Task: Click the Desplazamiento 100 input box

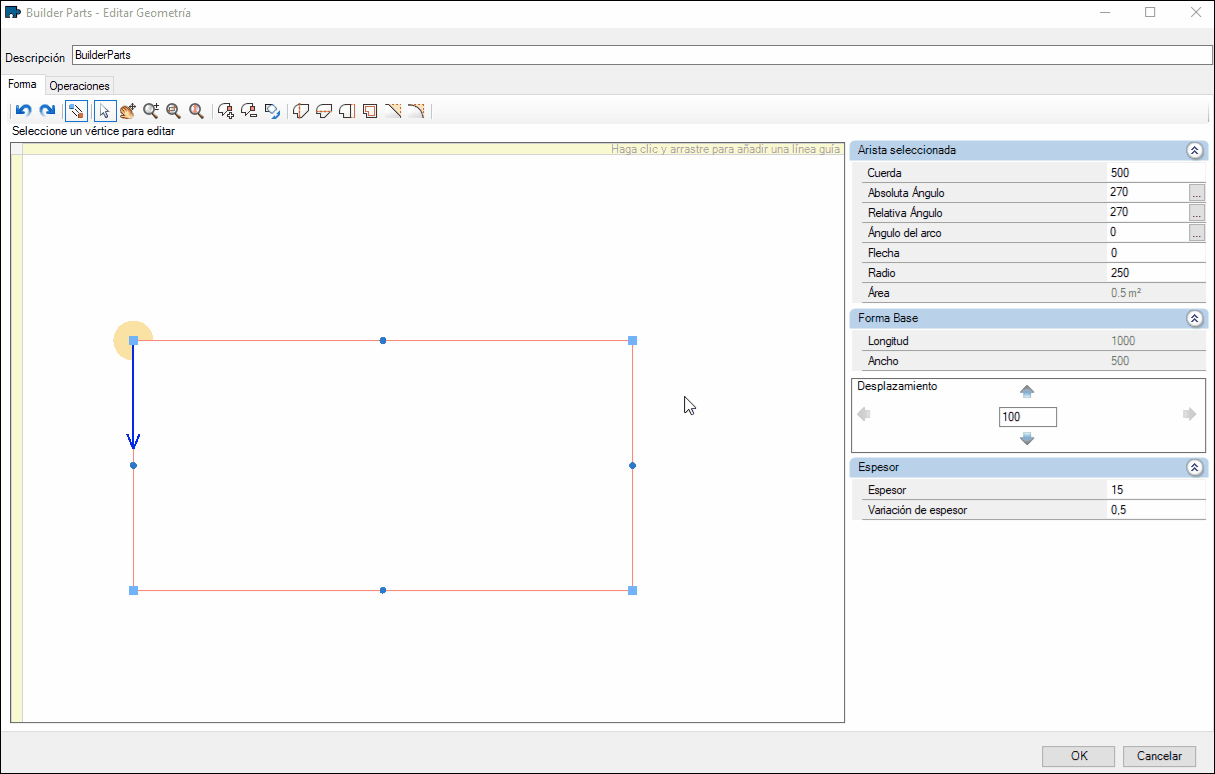Action: pyautogui.click(x=1027, y=416)
